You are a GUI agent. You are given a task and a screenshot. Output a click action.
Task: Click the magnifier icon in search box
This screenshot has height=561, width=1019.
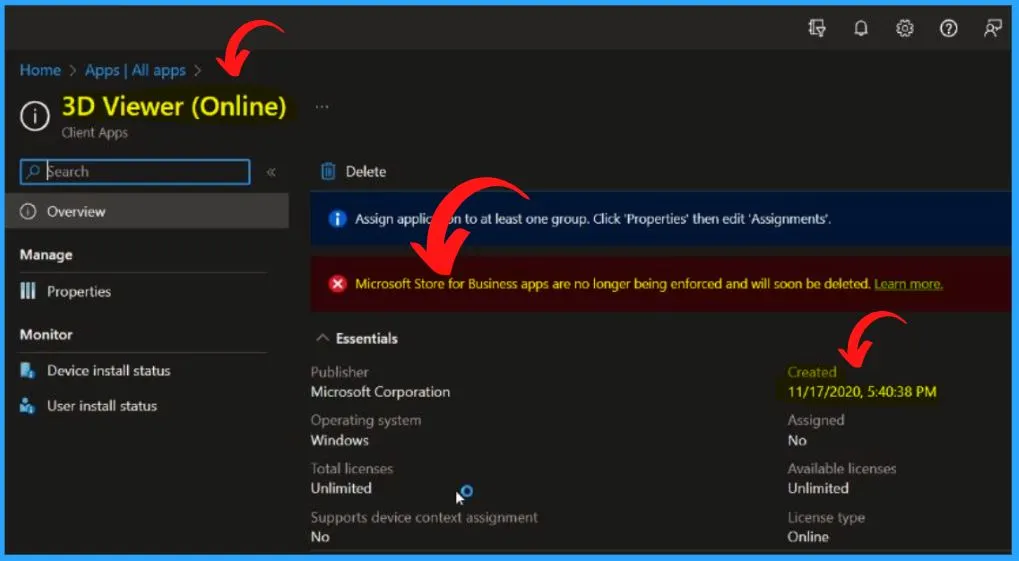tap(32, 172)
